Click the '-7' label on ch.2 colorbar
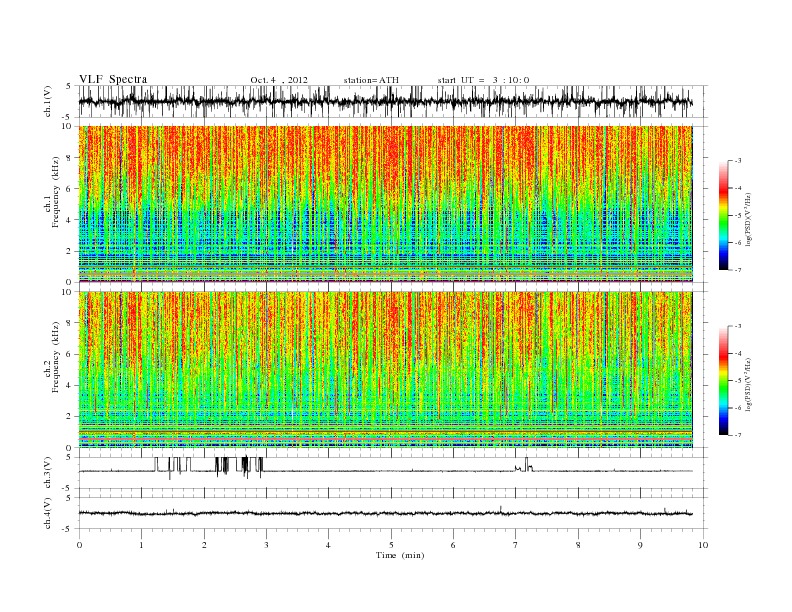 click(x=738, y=434)
